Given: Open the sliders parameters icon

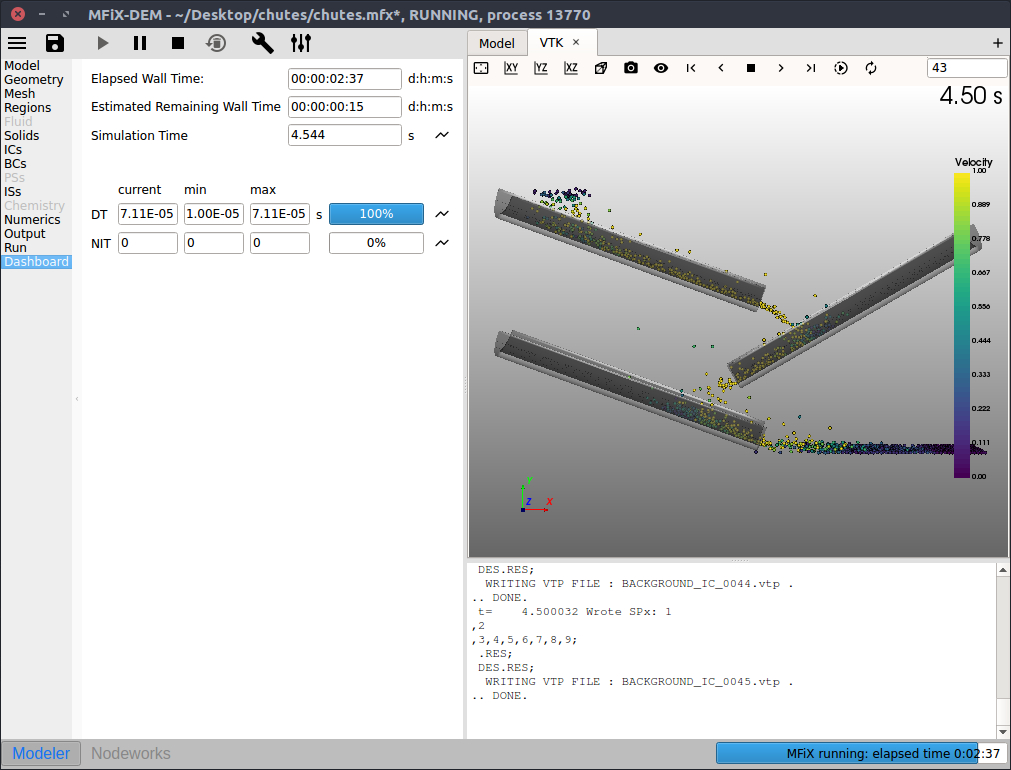Looking at the screenshot, I should (301, 43).
